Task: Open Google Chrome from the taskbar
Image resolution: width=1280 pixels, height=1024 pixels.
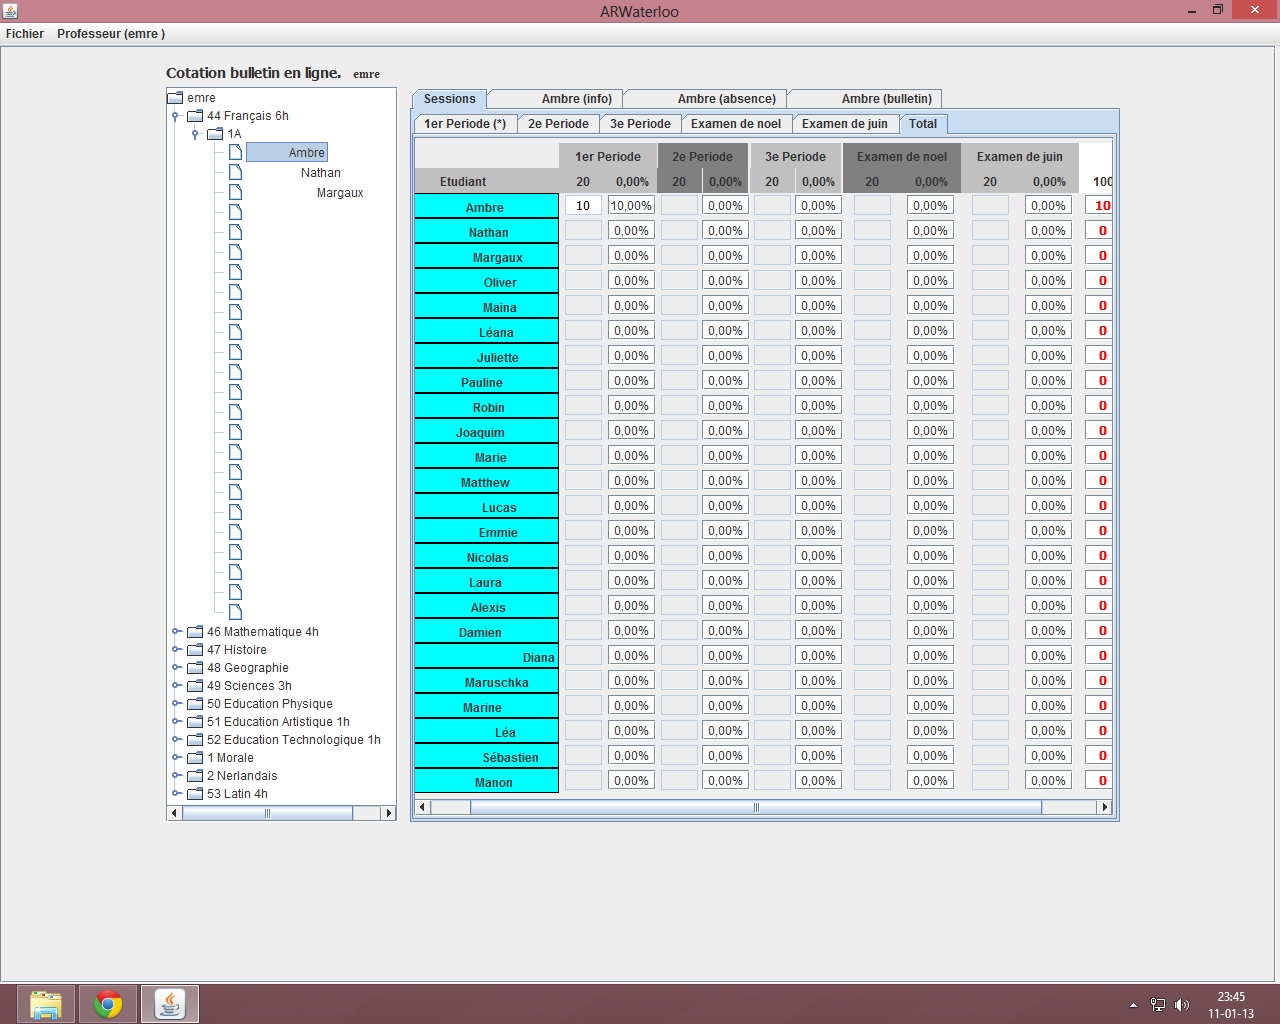Action: 108,1004
